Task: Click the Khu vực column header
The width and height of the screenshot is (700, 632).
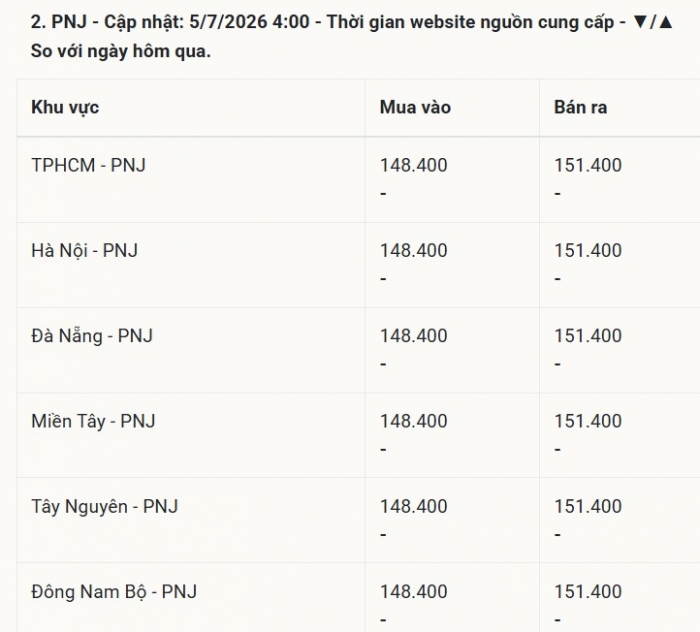Action: coord(65,108)
